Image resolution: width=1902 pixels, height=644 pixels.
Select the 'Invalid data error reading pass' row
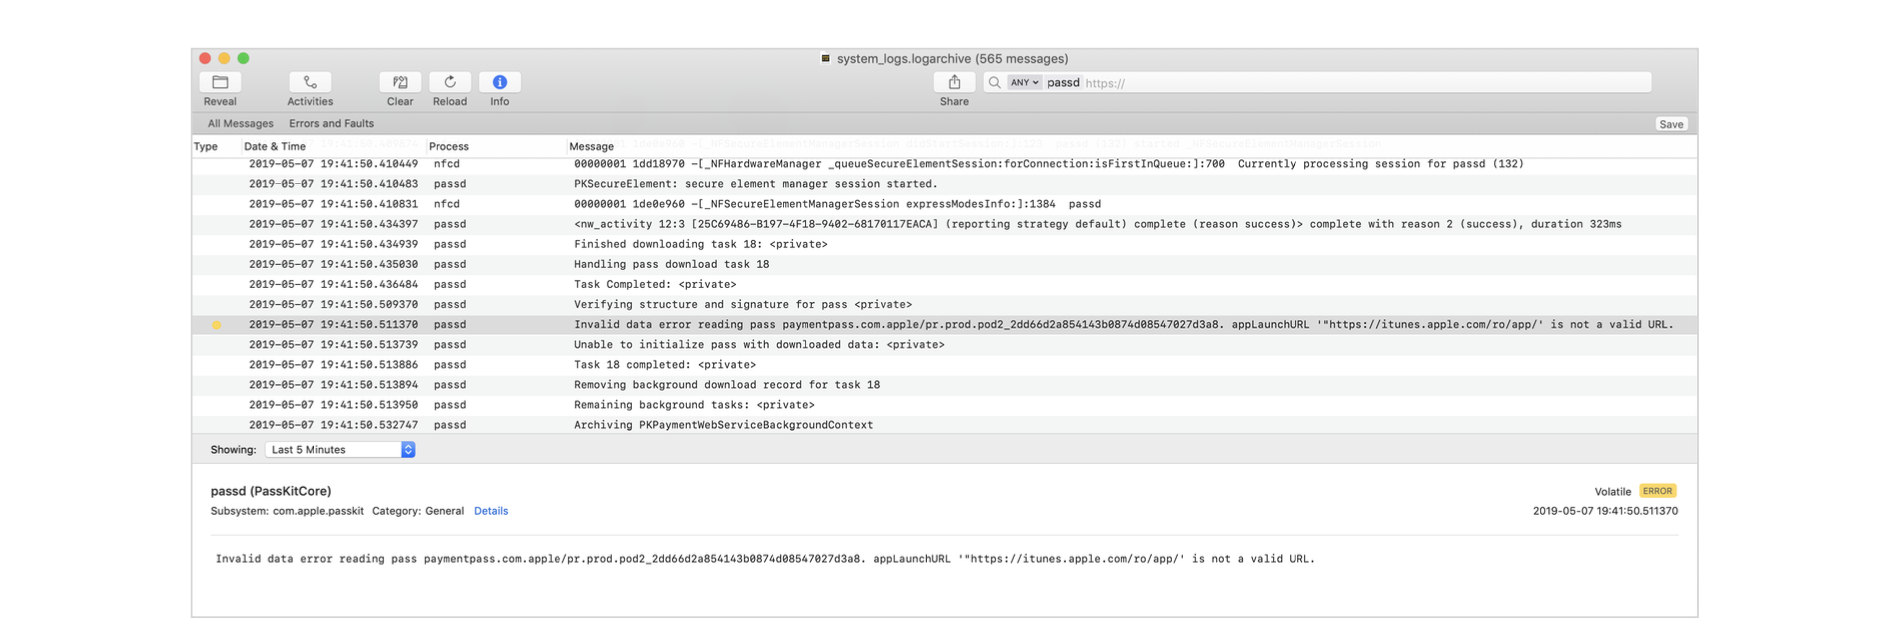pos(945,325)
